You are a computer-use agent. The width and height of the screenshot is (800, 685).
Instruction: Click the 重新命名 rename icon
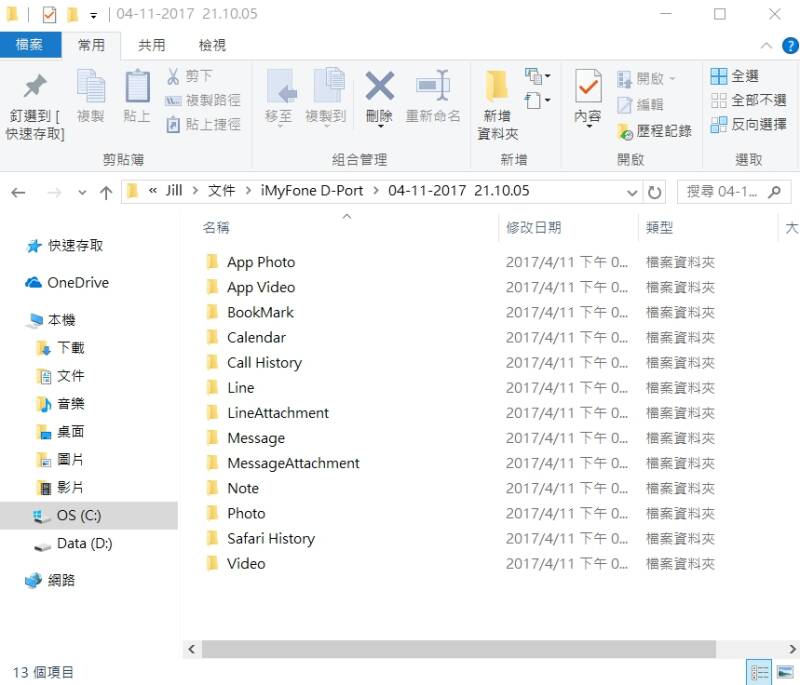pyautogui.click(x=433, y=85)
